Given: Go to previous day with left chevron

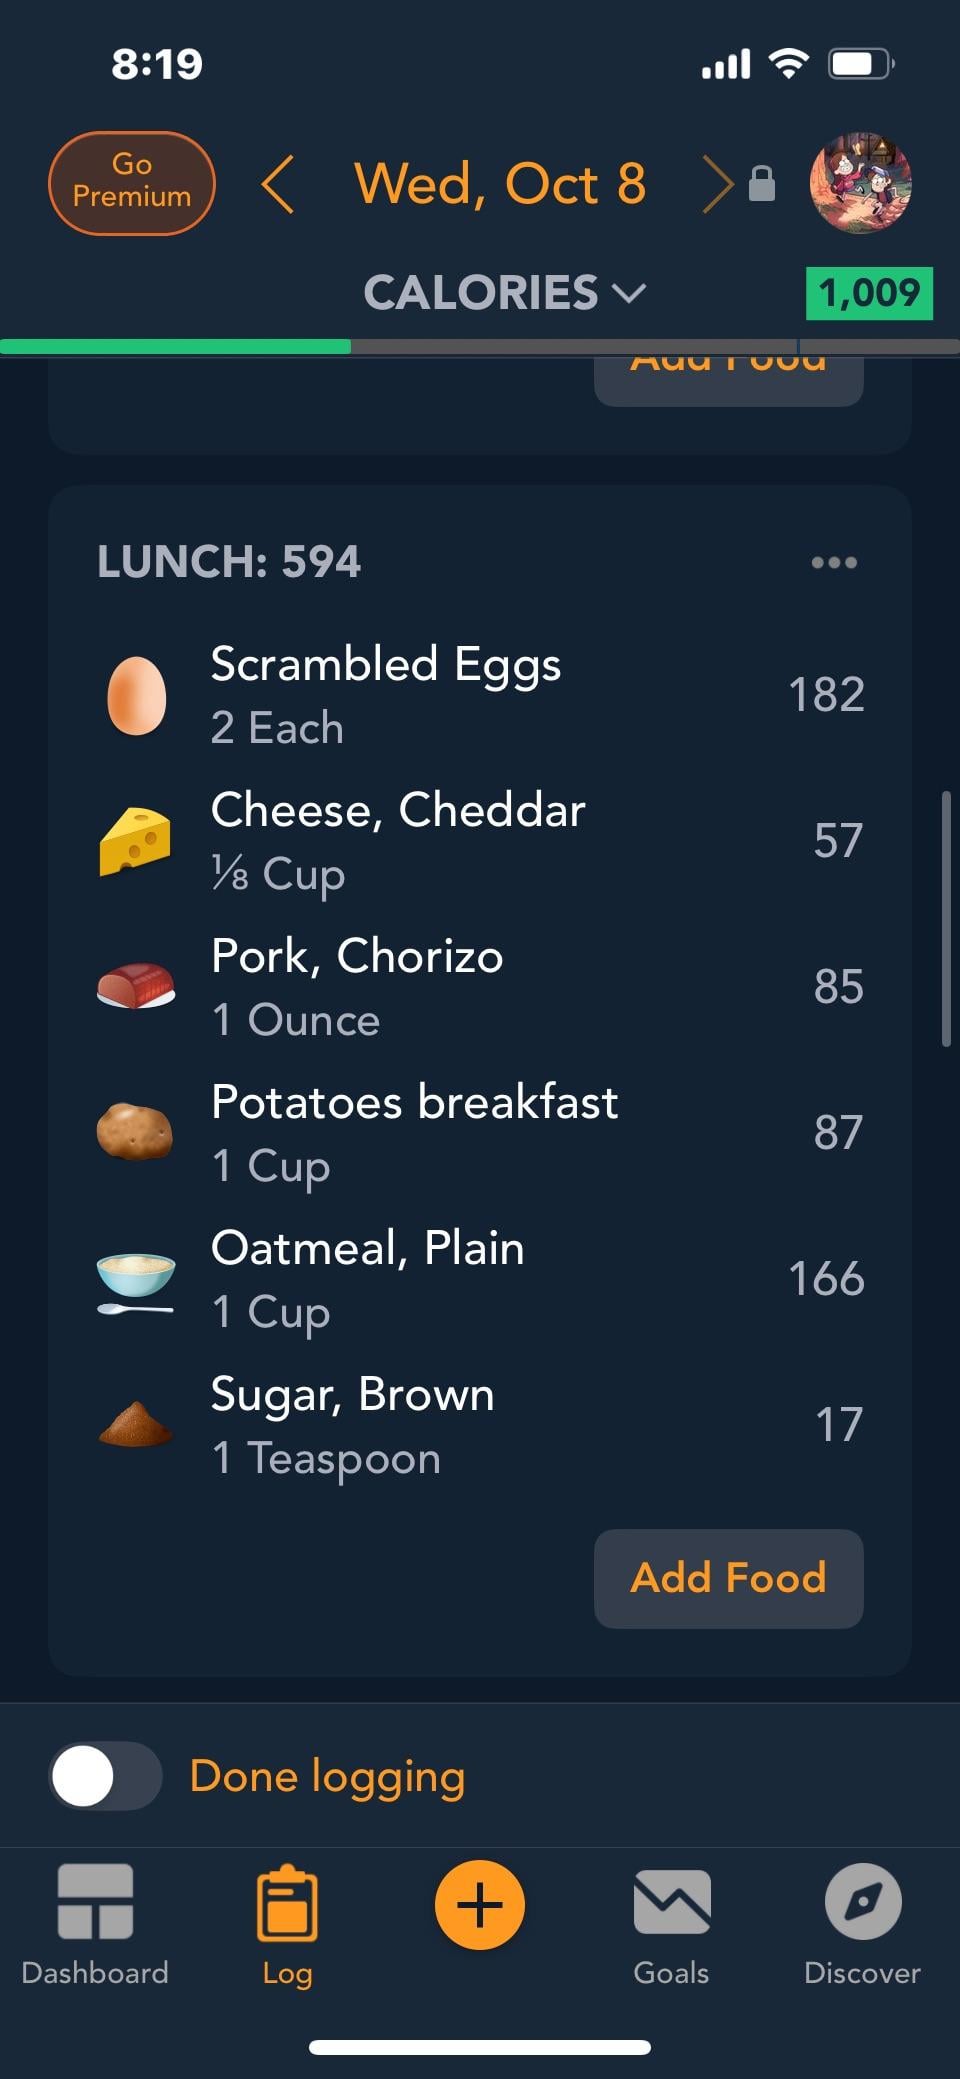Looking at the screenshot, I should tap(278, 184).
